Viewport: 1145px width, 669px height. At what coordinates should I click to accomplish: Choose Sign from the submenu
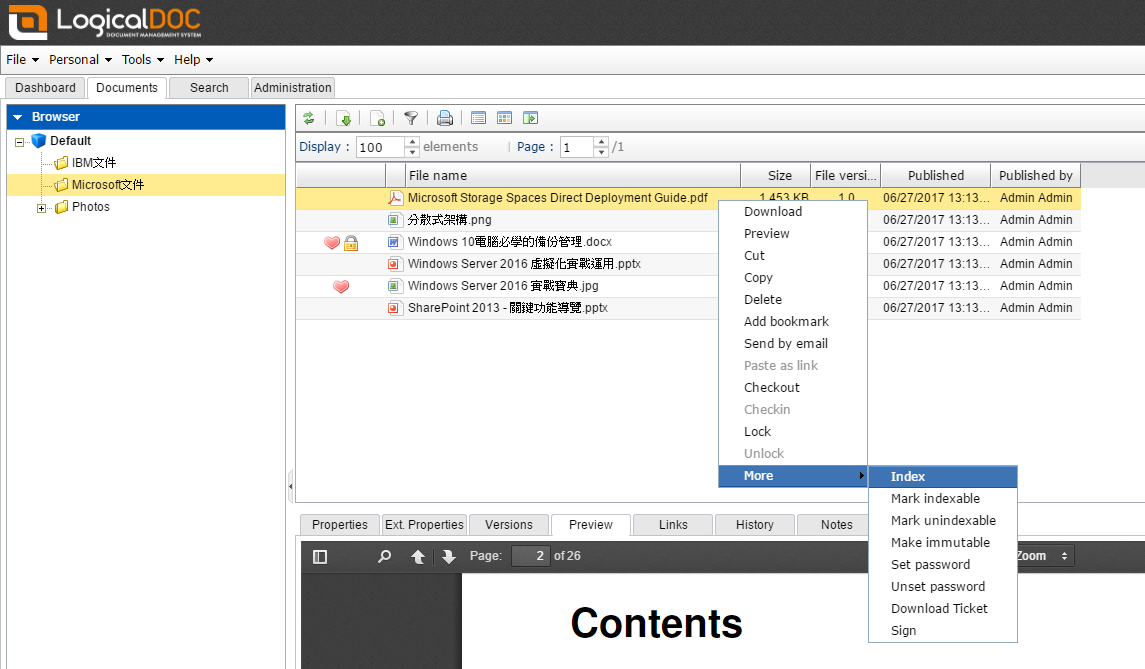point(943,630)
